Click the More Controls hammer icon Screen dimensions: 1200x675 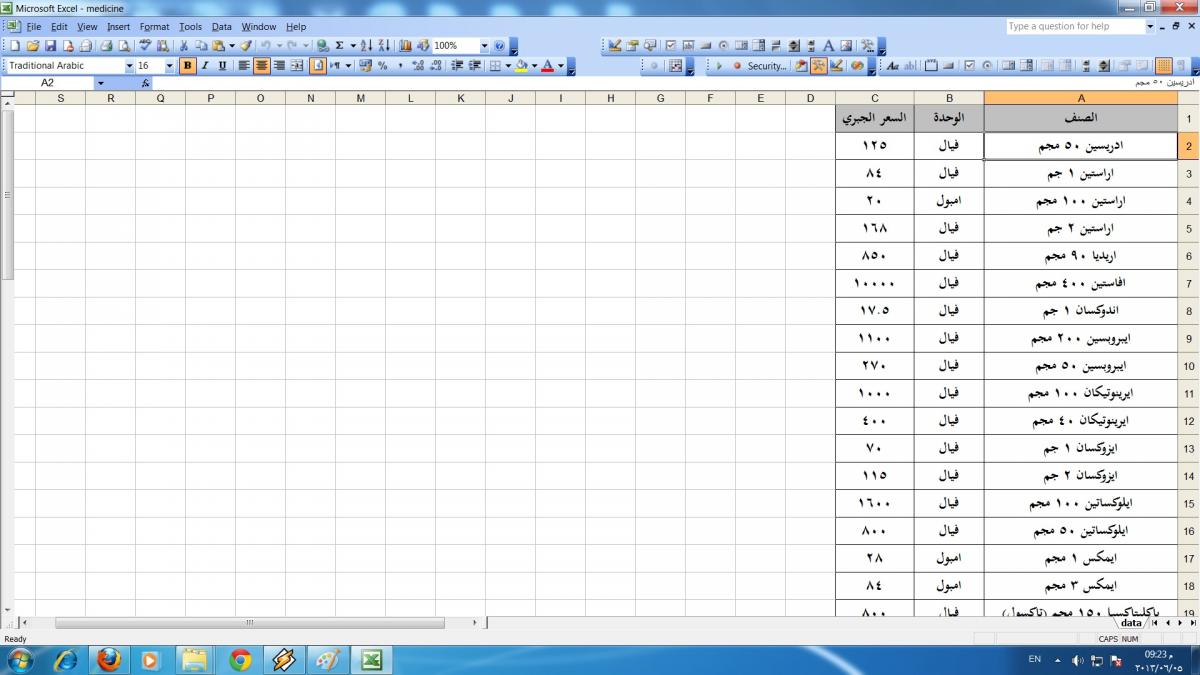(867, 46)
